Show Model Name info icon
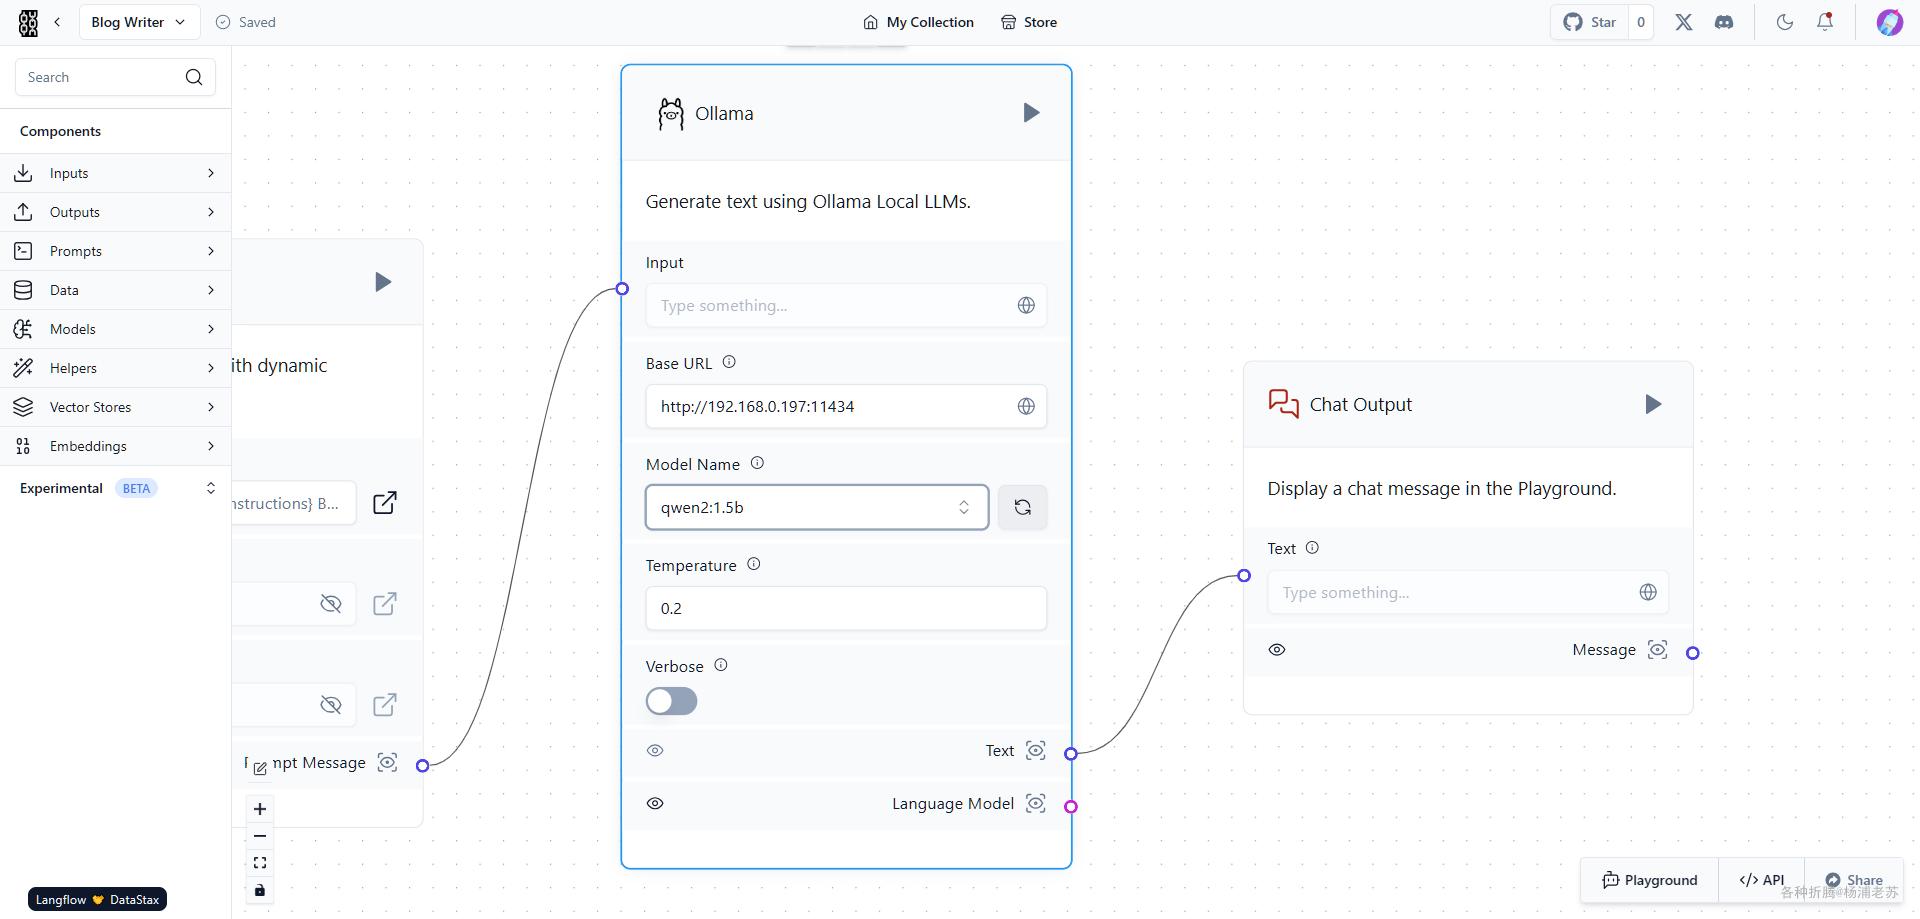The image size is (1920, 919). (x=757, y=463)
